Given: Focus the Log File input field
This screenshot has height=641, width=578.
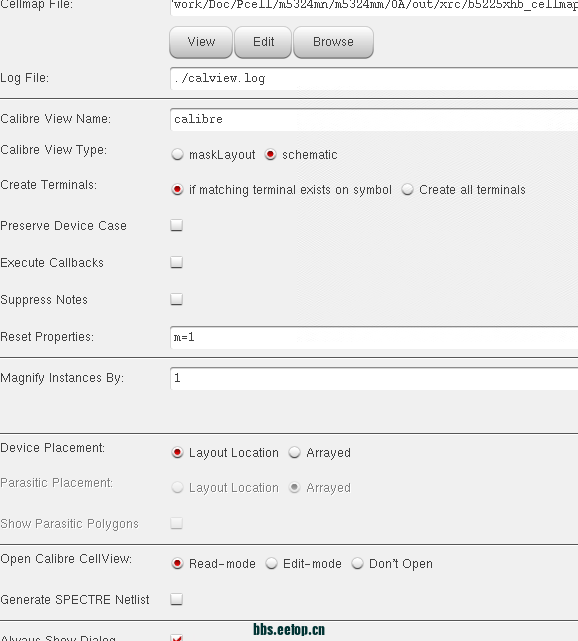Looking at the screenshot, I should coord(374,78).
